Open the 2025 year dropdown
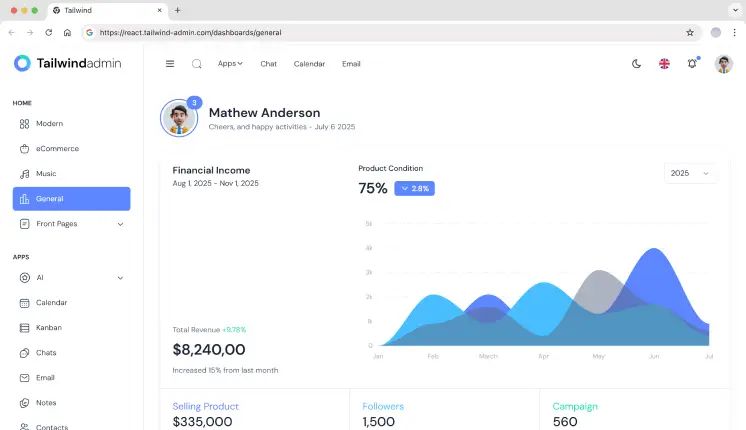The image size is (746, 430). 690,173
